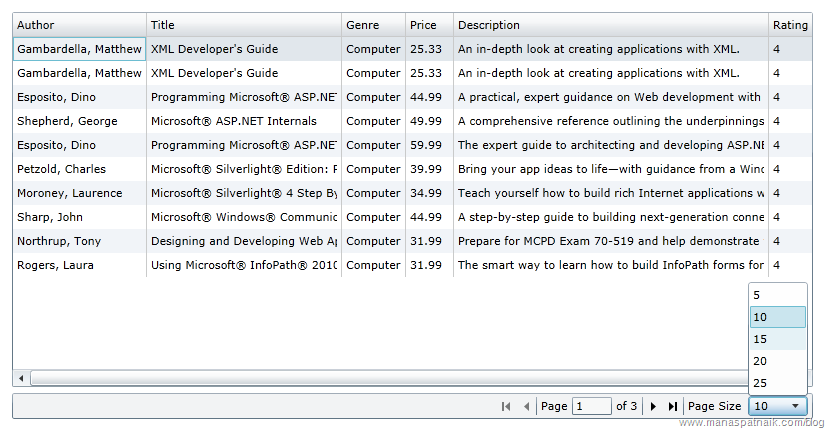This screenshot has width=825, height=428.
Task: Select author cell Moroney, Laurence
Action: pos(79,193)
